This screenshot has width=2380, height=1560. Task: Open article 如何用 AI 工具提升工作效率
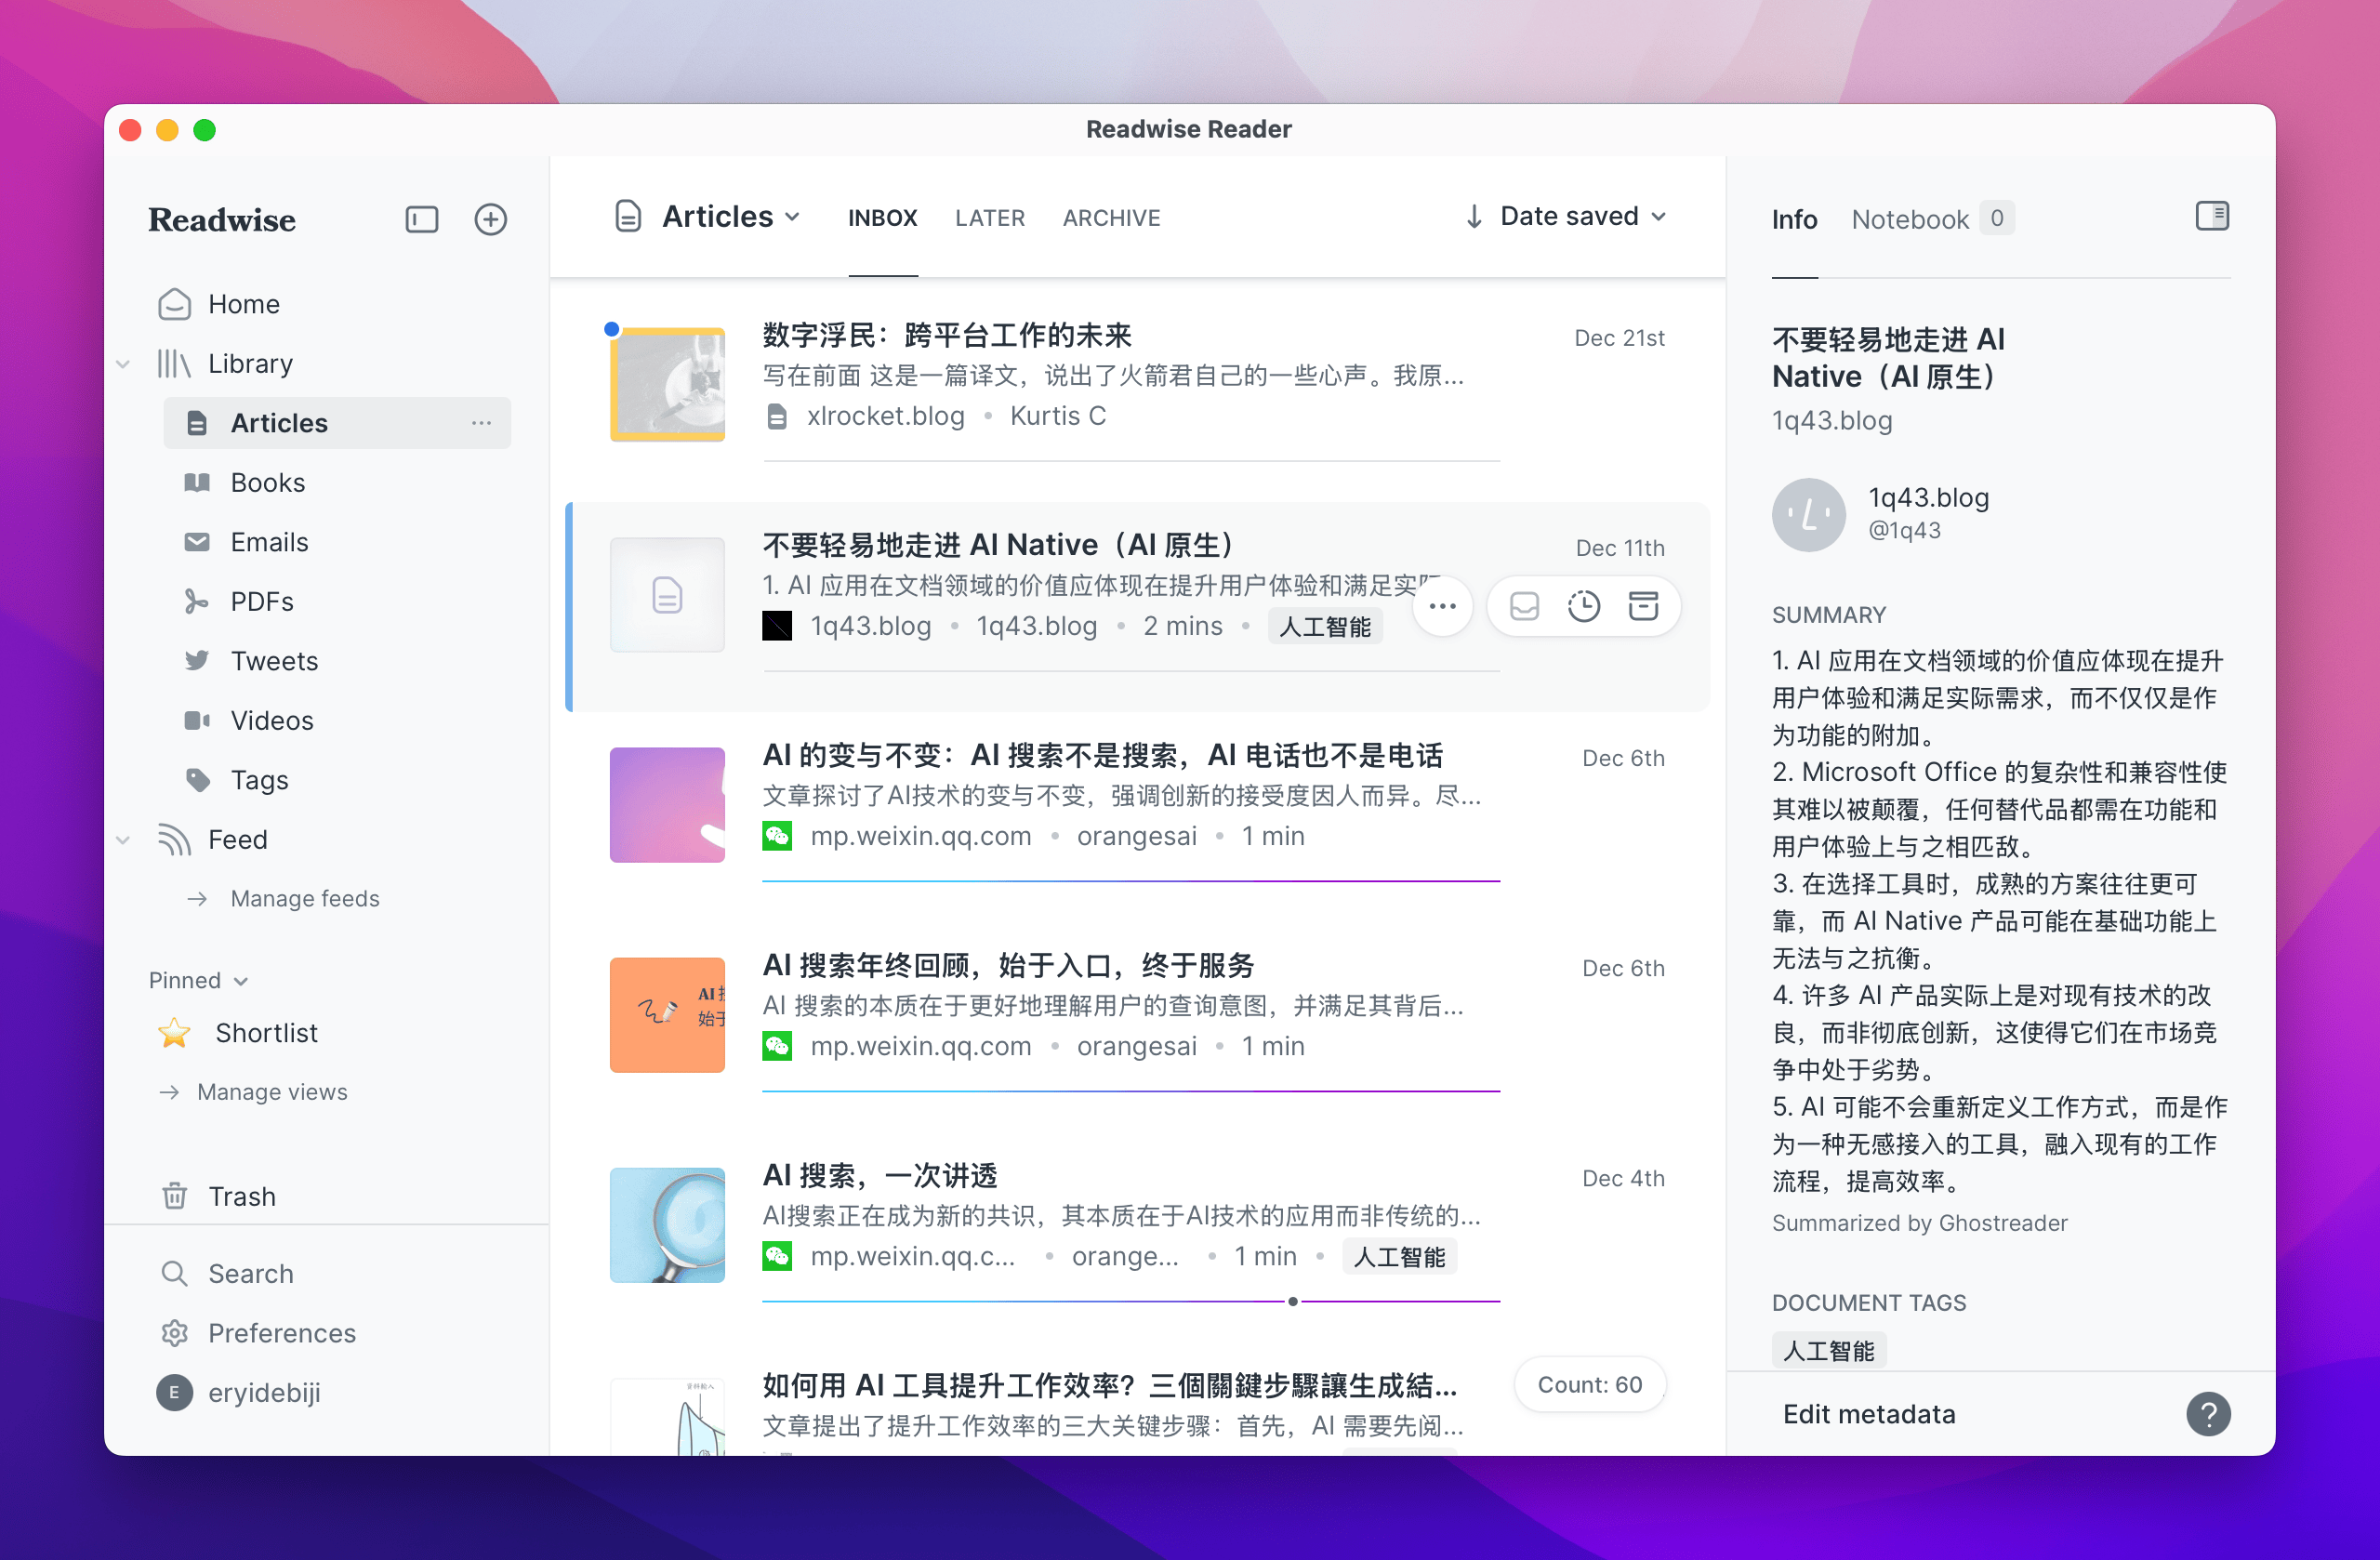pos(1110,1386)
